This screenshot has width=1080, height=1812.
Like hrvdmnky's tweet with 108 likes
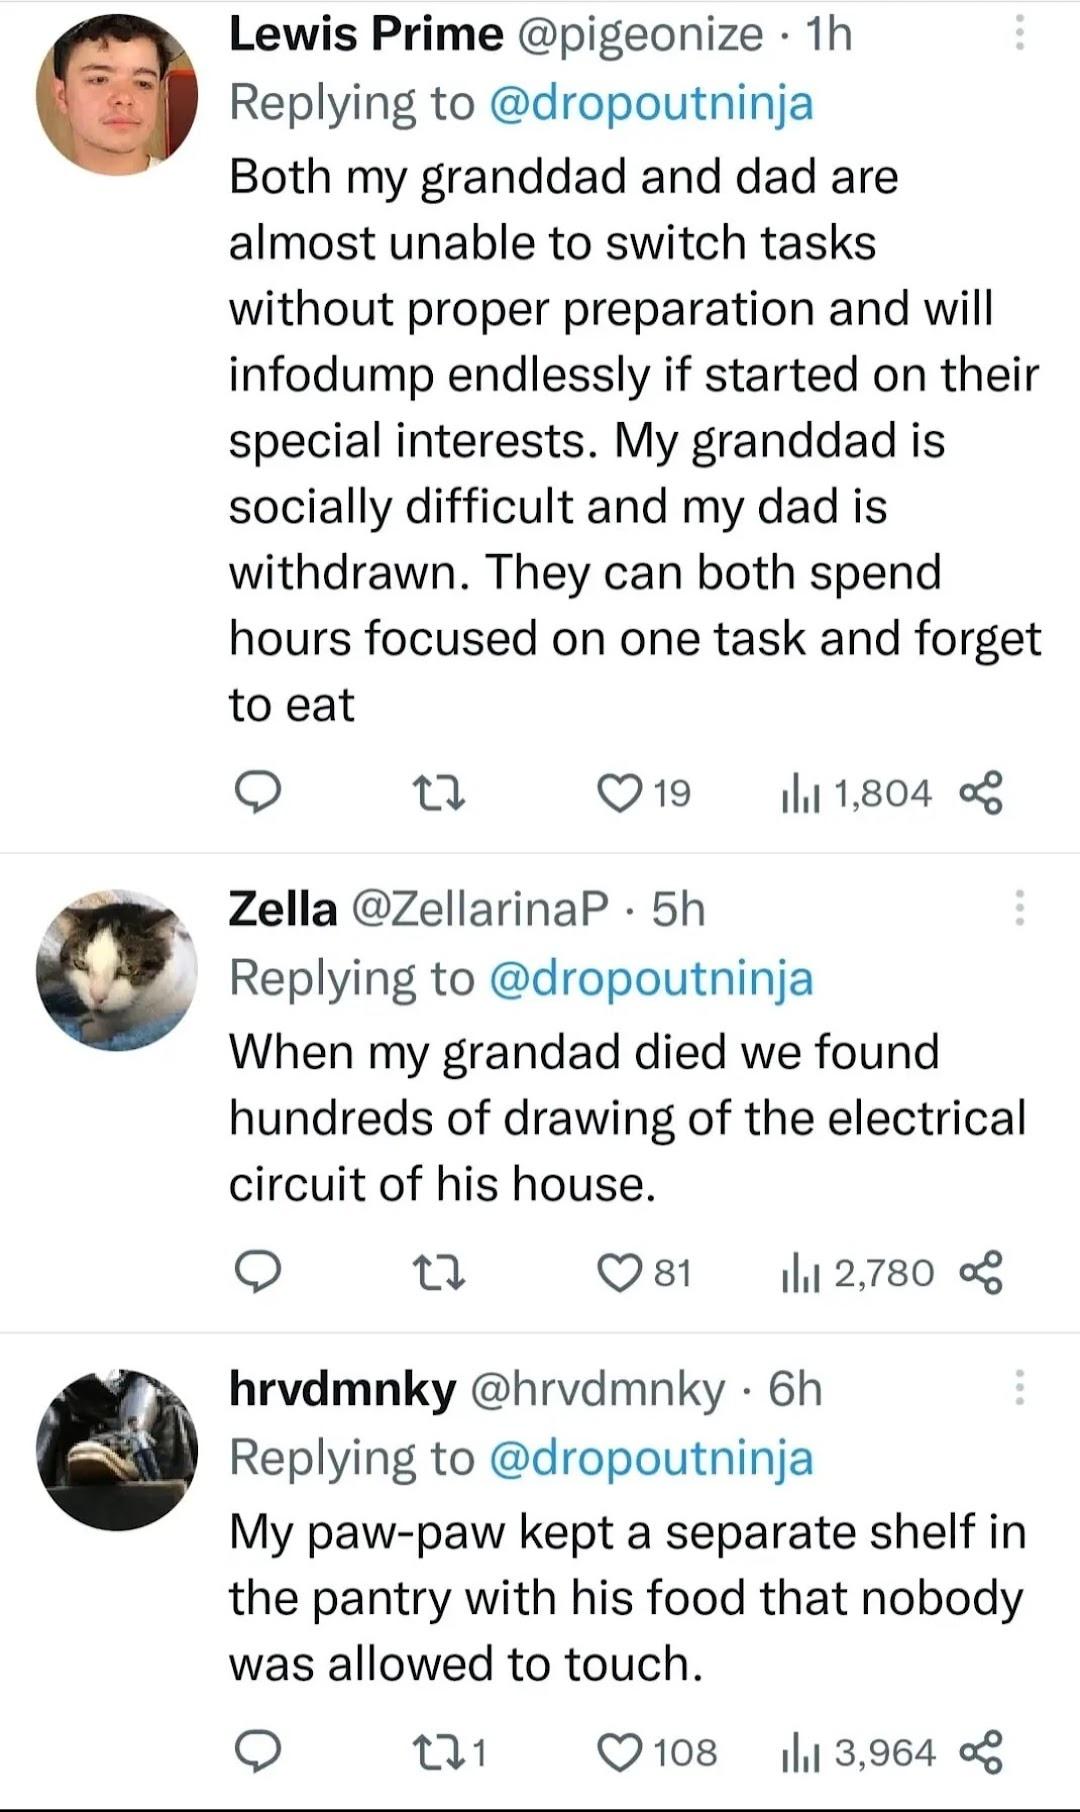pos(620,1752)
